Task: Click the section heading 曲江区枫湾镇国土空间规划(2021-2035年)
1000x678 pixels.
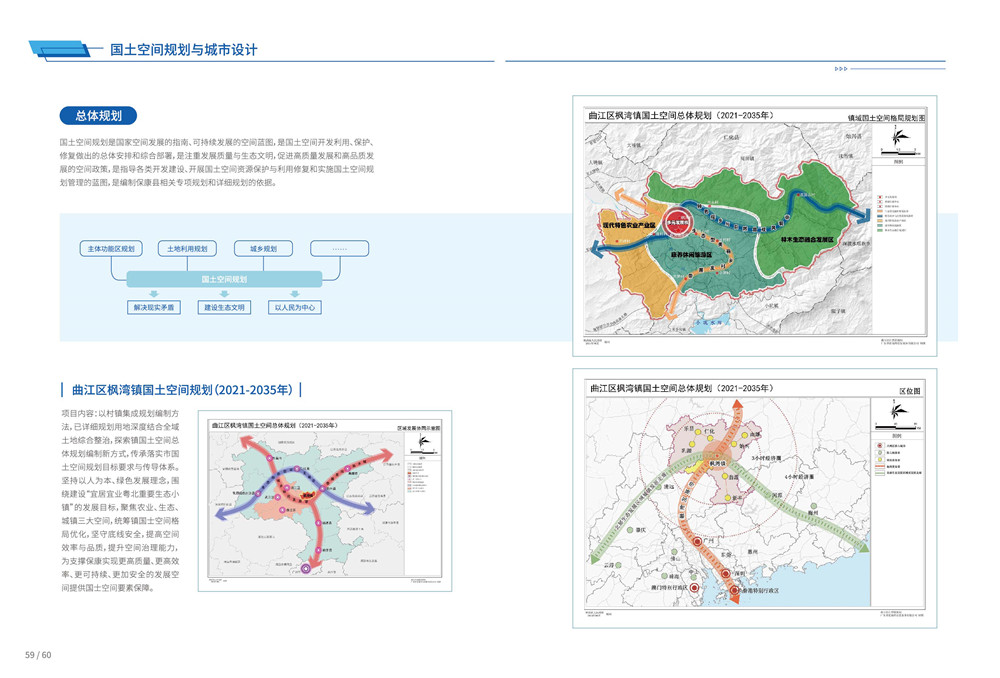Action: point(182,390)
